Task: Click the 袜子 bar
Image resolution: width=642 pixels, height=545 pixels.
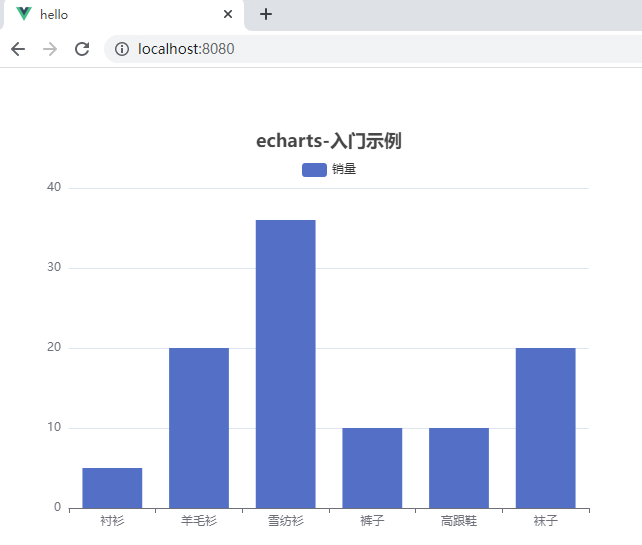Action: [546, 428]
